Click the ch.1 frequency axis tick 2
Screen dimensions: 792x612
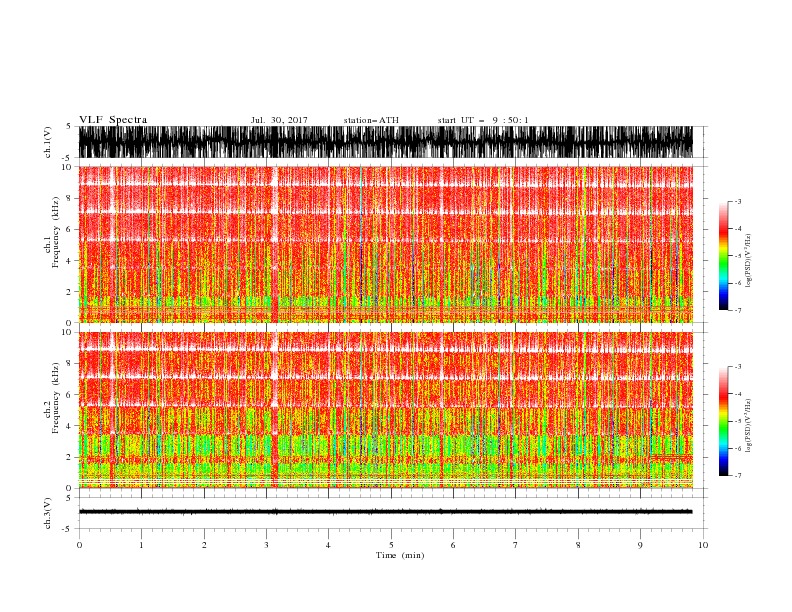tap(69, 292)
